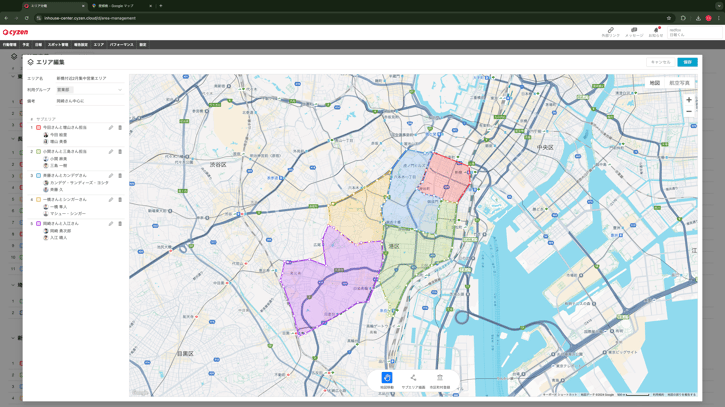725x407 pixels.
Task: Edit sub-area 3 with pencil icon
Action: [x=111, y=176]
